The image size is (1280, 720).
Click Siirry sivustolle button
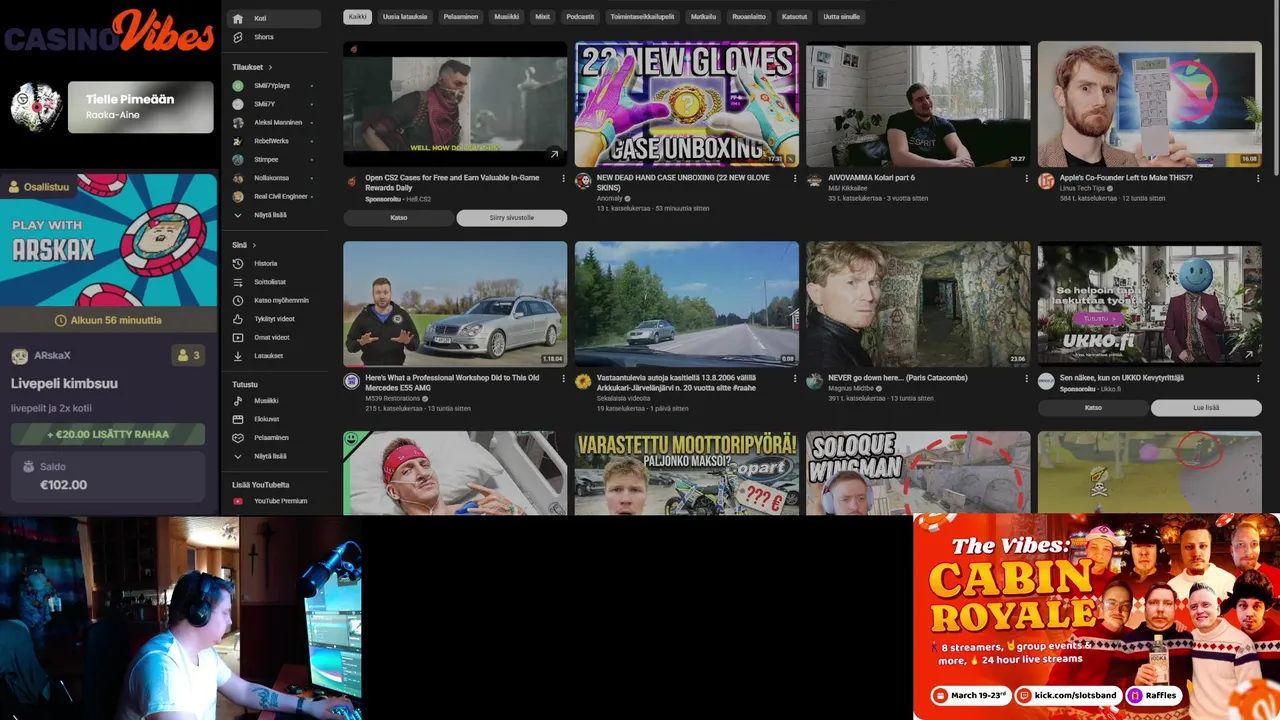[x=512, y=217]
